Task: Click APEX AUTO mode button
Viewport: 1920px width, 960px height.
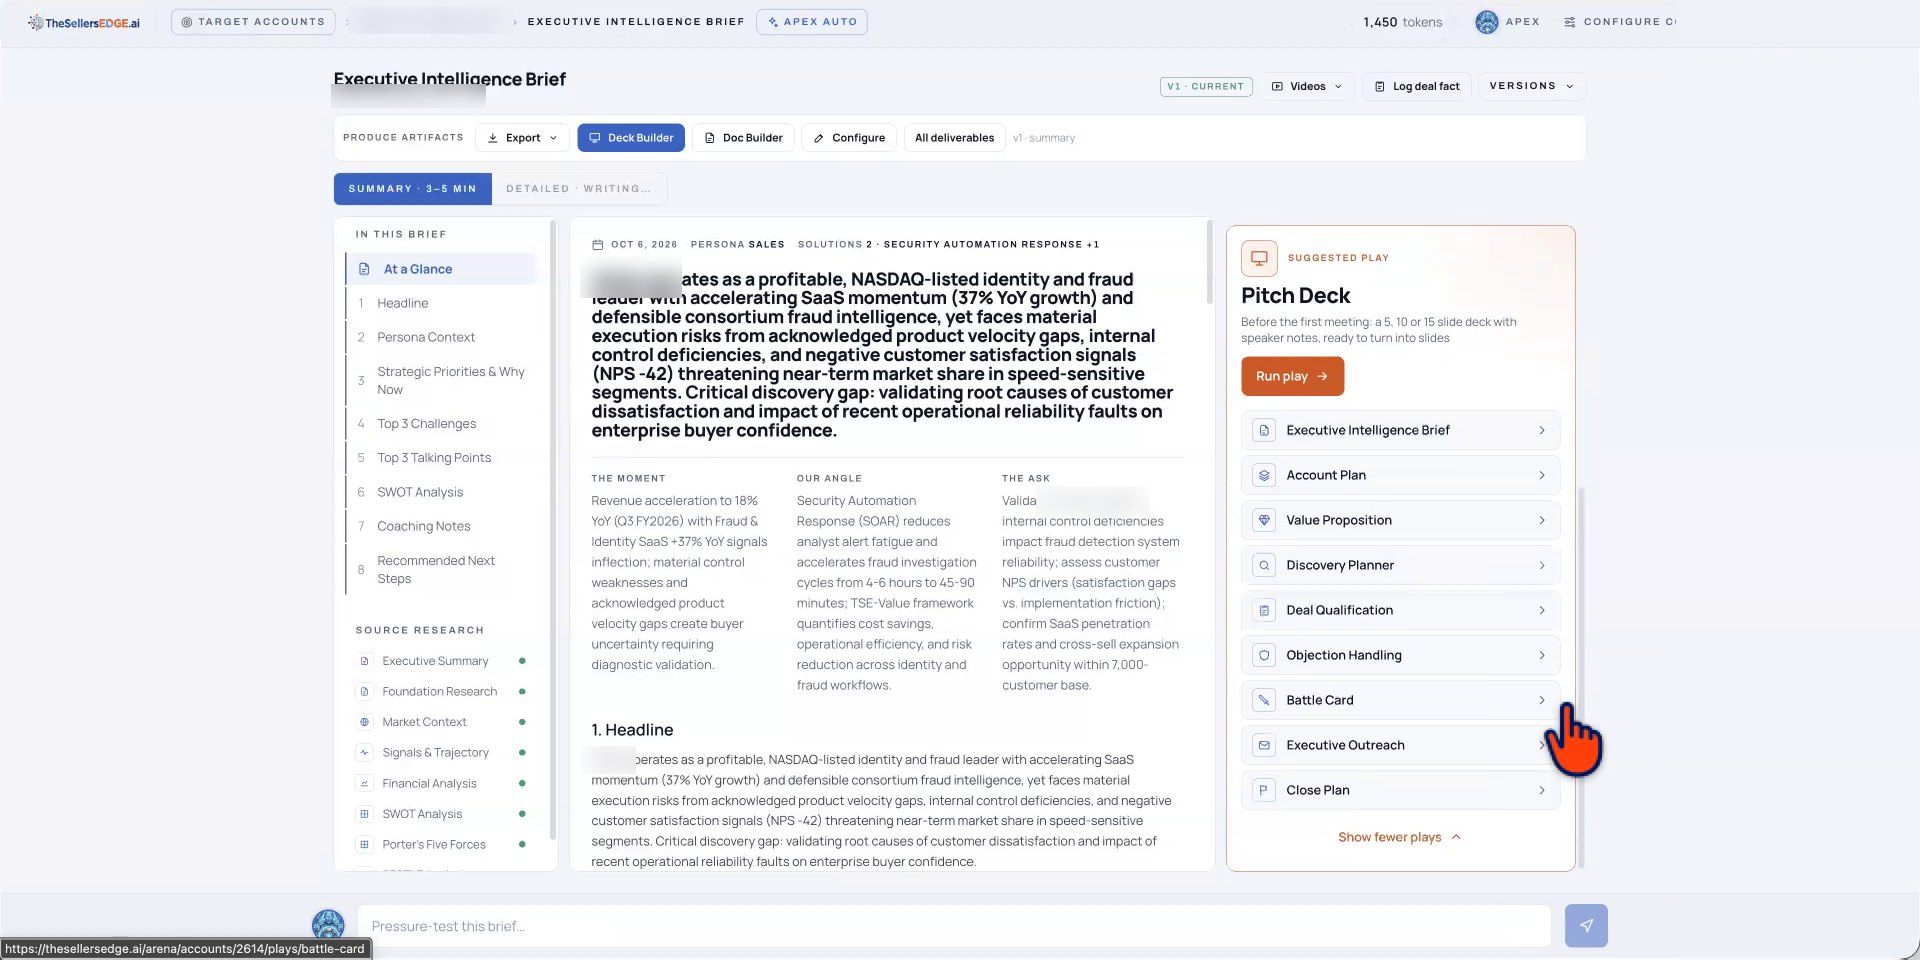Action: click(x=812, y=22)
